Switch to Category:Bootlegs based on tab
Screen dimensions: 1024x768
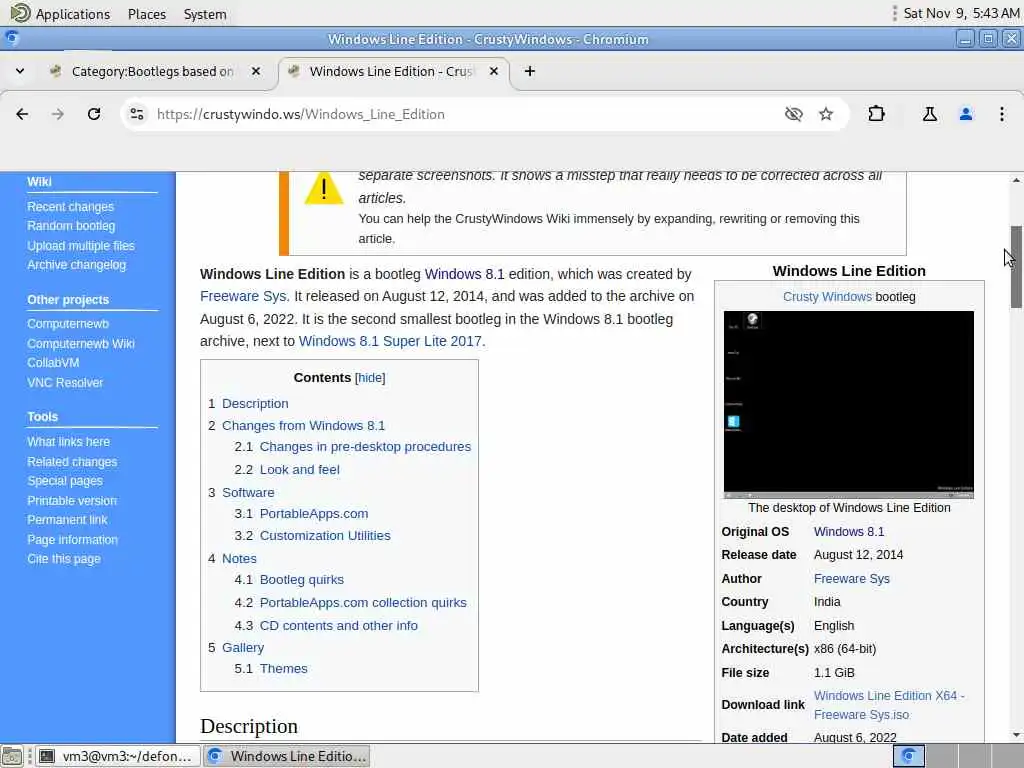pyautogui.click(x=152, y=71)
